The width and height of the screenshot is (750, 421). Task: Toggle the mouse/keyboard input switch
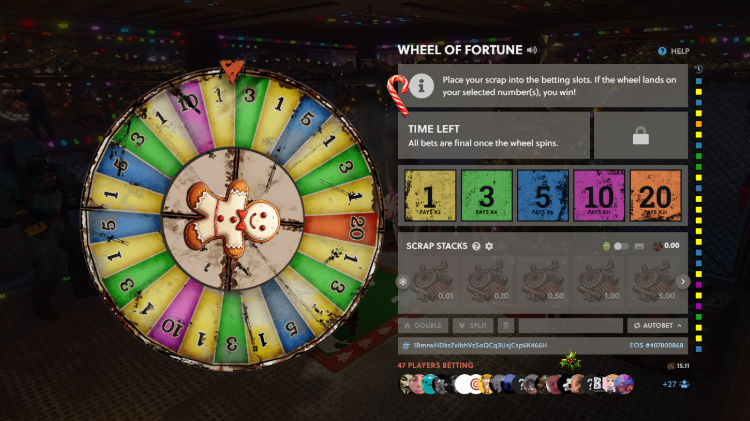tap(621, 246)
